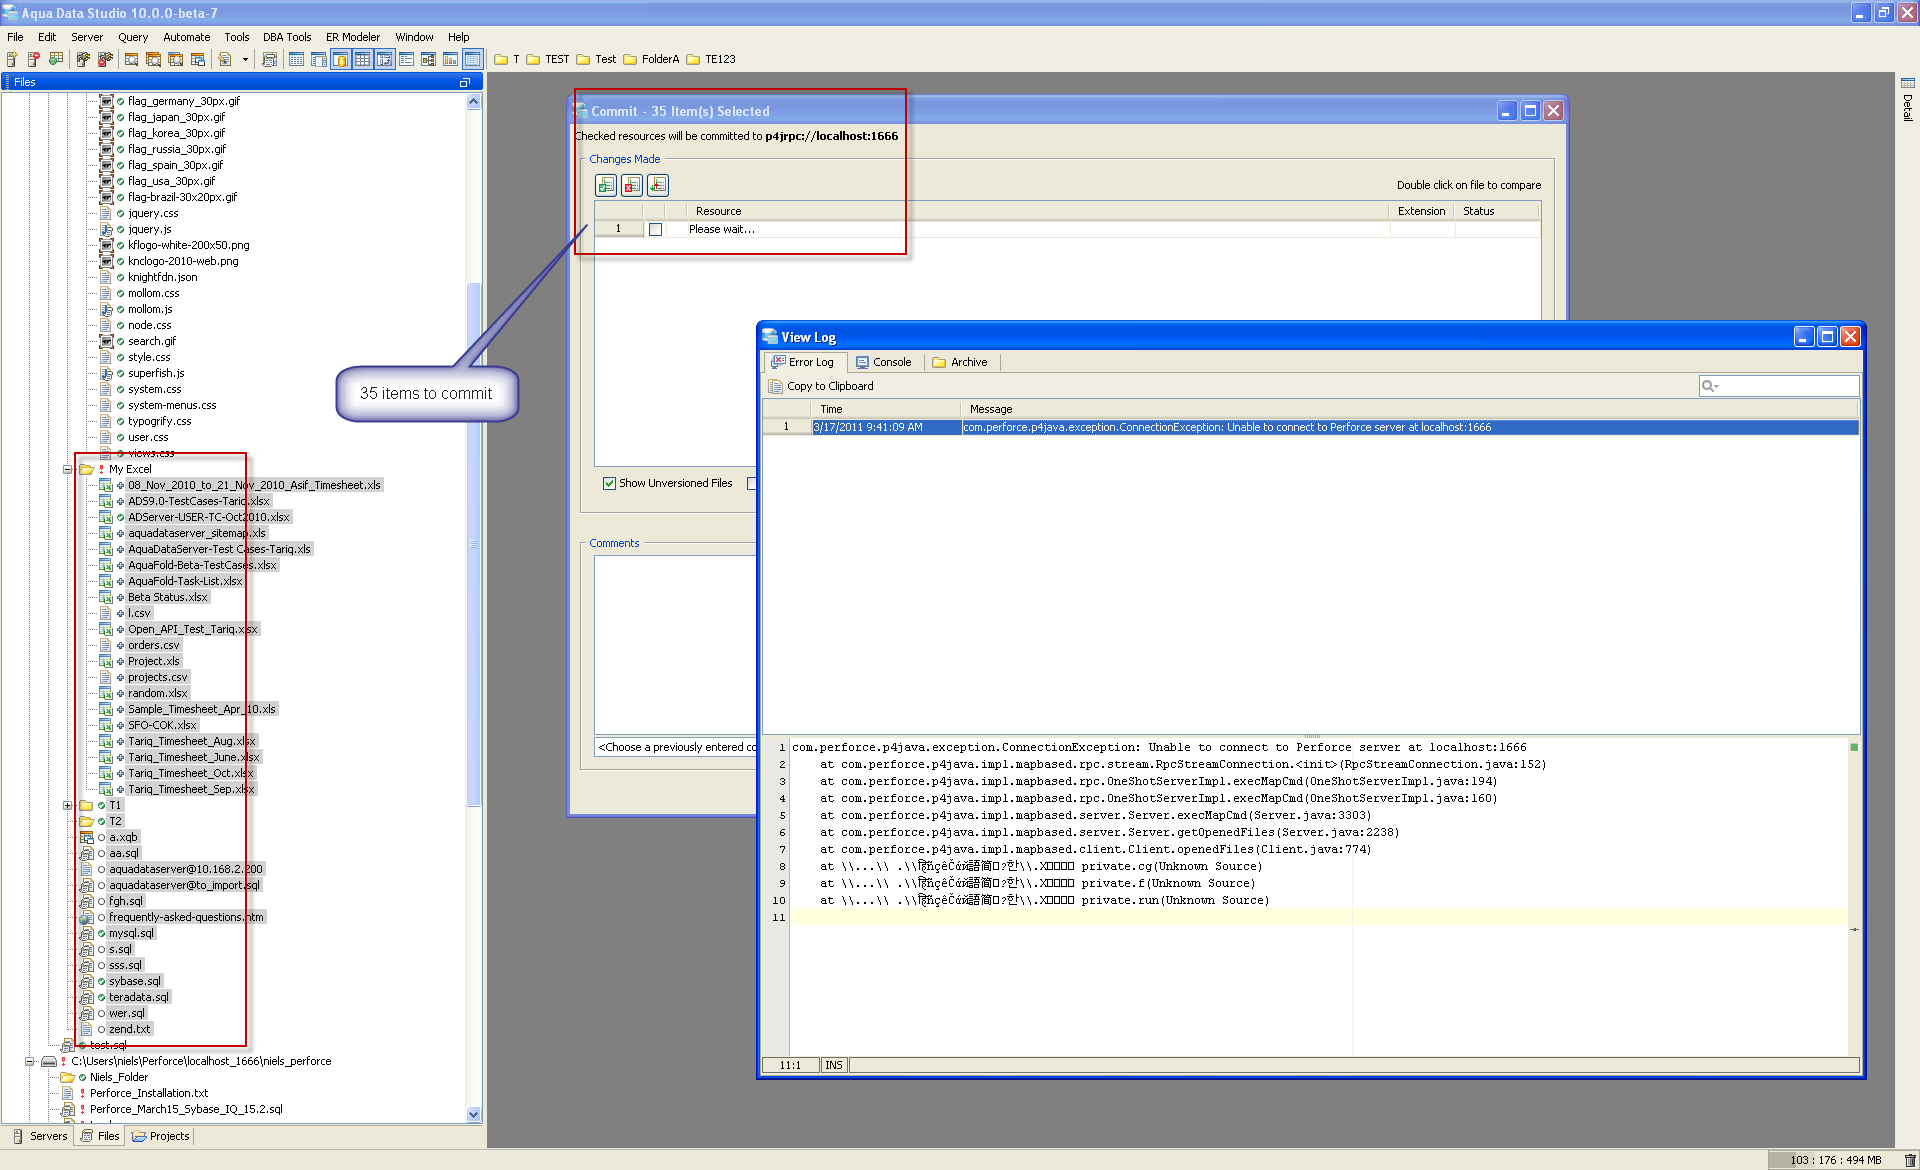
Task: Toggle the highlighted grid layout toolbar button
Action: [x=362, y=59]
